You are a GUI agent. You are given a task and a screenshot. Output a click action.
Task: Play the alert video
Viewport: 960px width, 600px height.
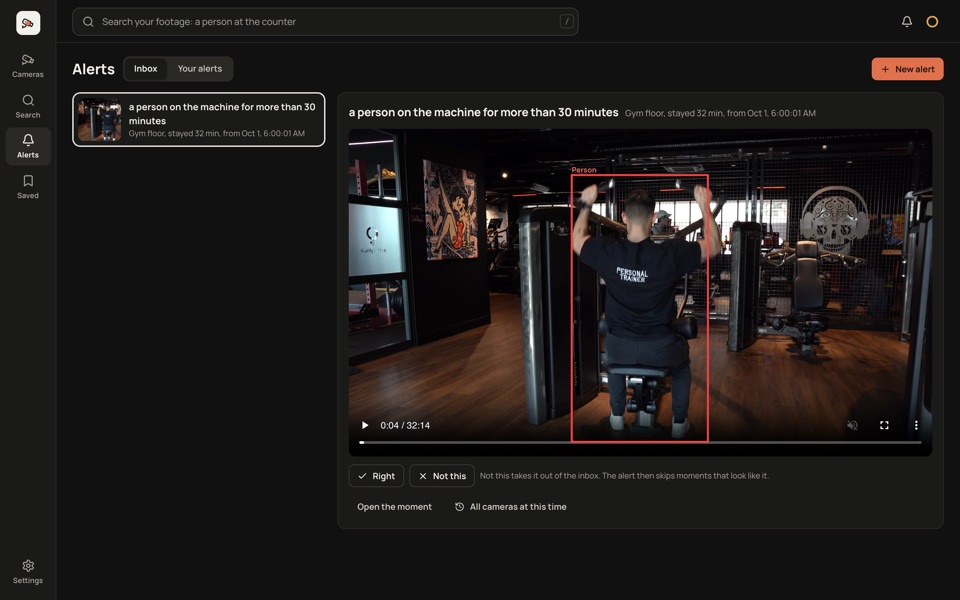(365, 425)
